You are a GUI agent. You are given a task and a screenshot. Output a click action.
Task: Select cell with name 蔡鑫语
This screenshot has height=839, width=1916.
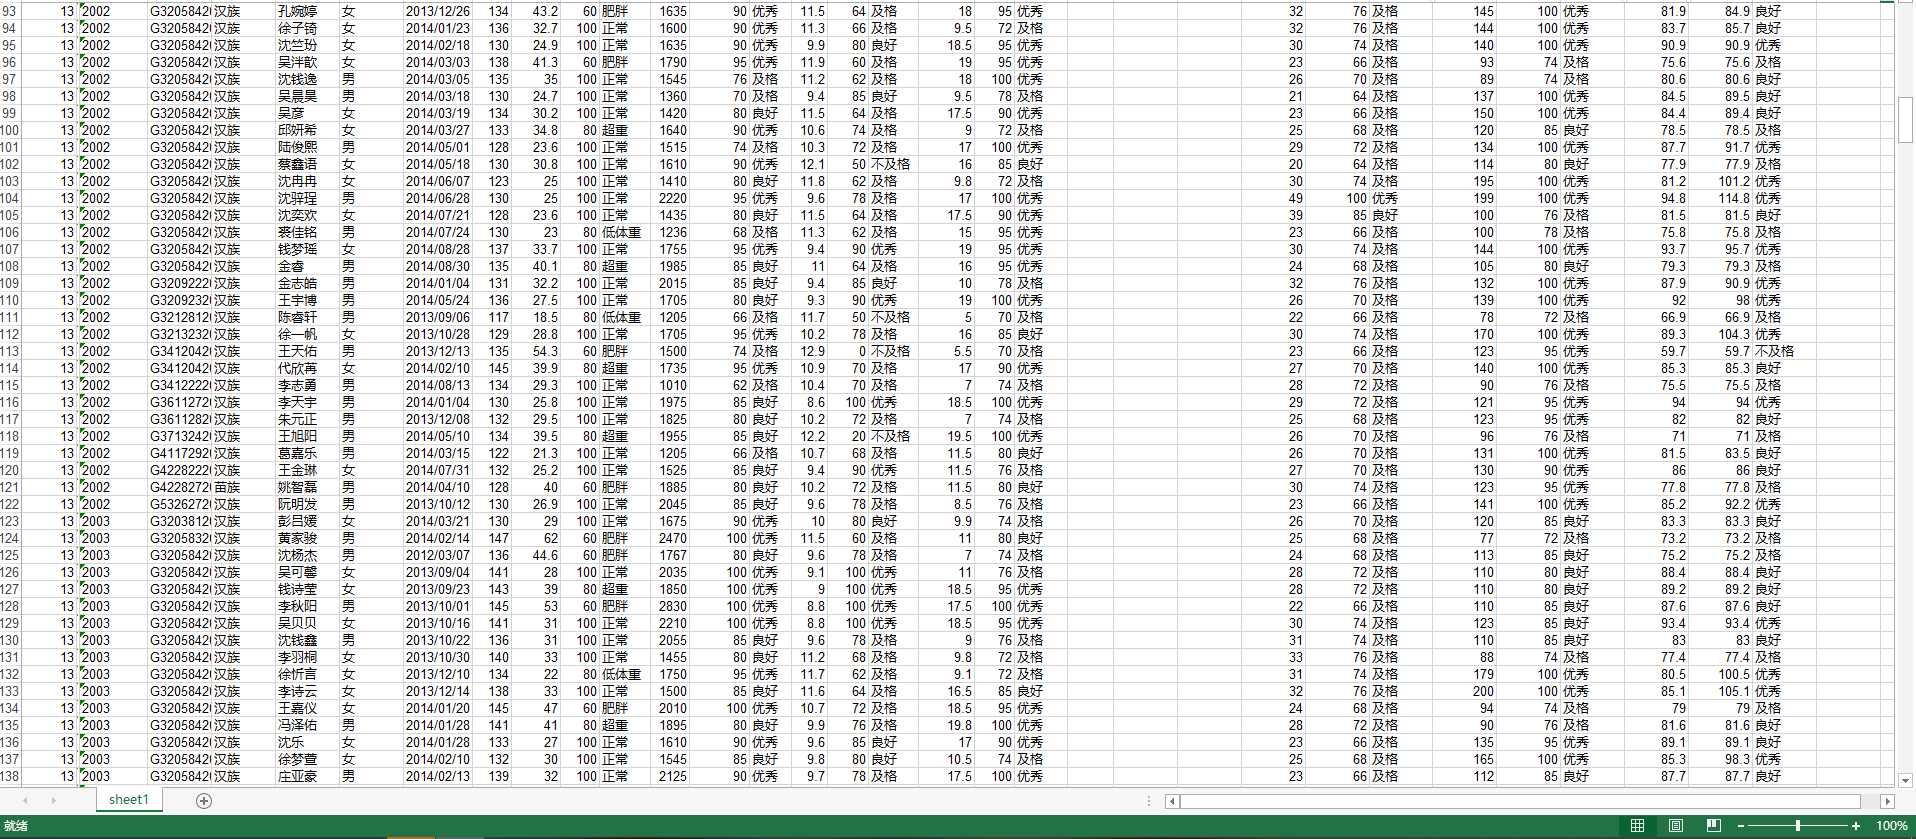tap(306, 164)
